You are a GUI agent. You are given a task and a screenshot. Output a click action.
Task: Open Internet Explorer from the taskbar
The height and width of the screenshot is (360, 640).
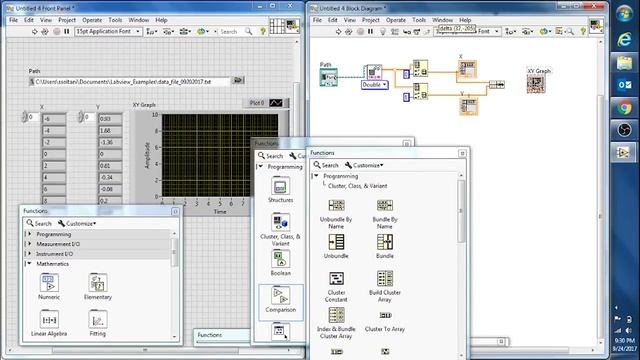tap(624, 40)
